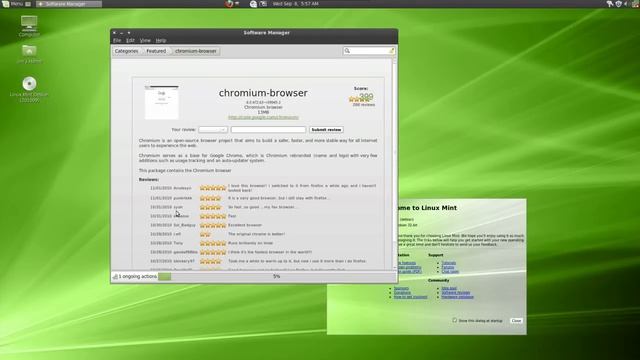Viewport: 640px width, 360px height.
Task: Open the Idea pool link in Welcome window
Action: 449,289
